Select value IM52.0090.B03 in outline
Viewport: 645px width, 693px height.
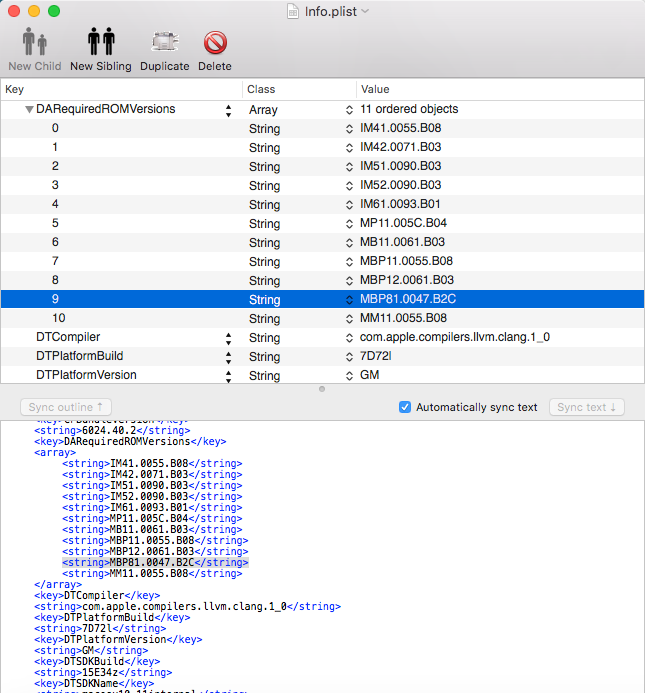(x=401, y=185)
